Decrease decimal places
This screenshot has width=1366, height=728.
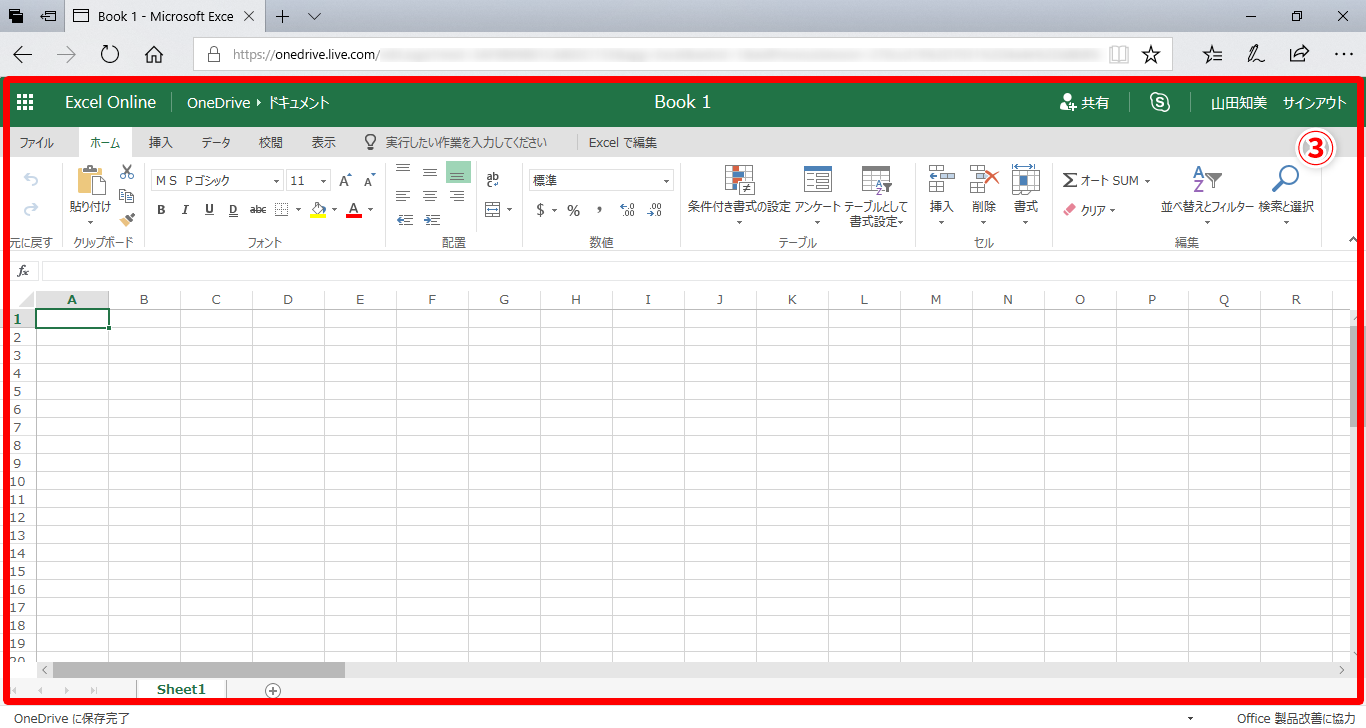655,210
